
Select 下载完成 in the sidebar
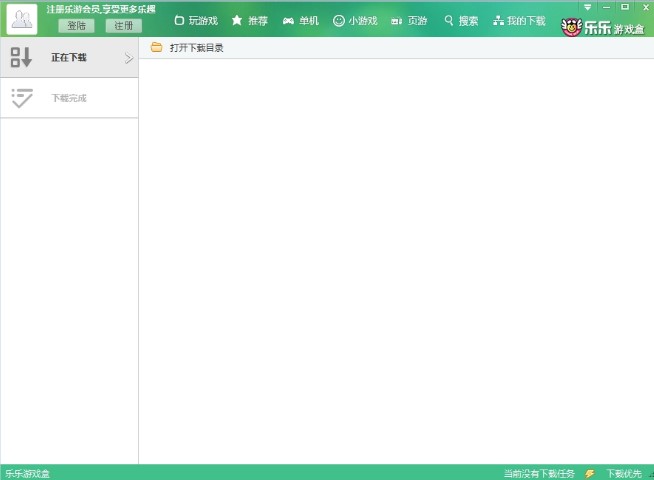[x=69, y=98]
